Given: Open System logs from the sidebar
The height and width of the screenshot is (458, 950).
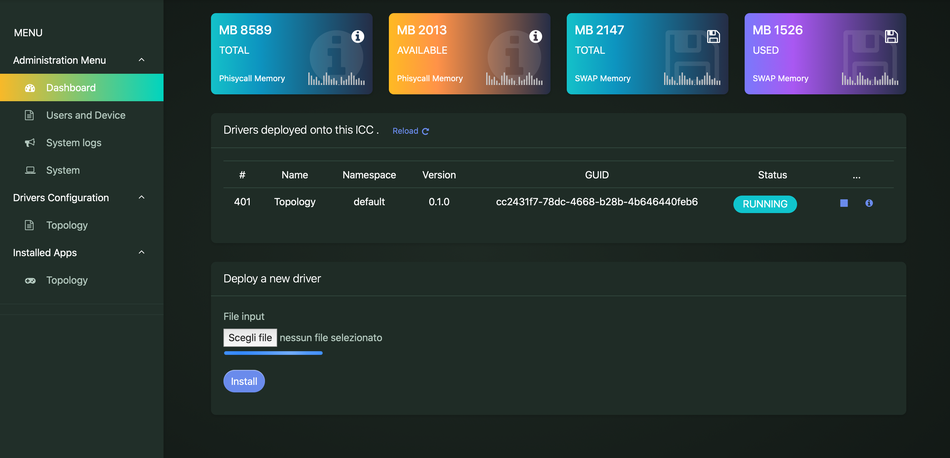Looking at the screenshot, I should click(74, 143).
